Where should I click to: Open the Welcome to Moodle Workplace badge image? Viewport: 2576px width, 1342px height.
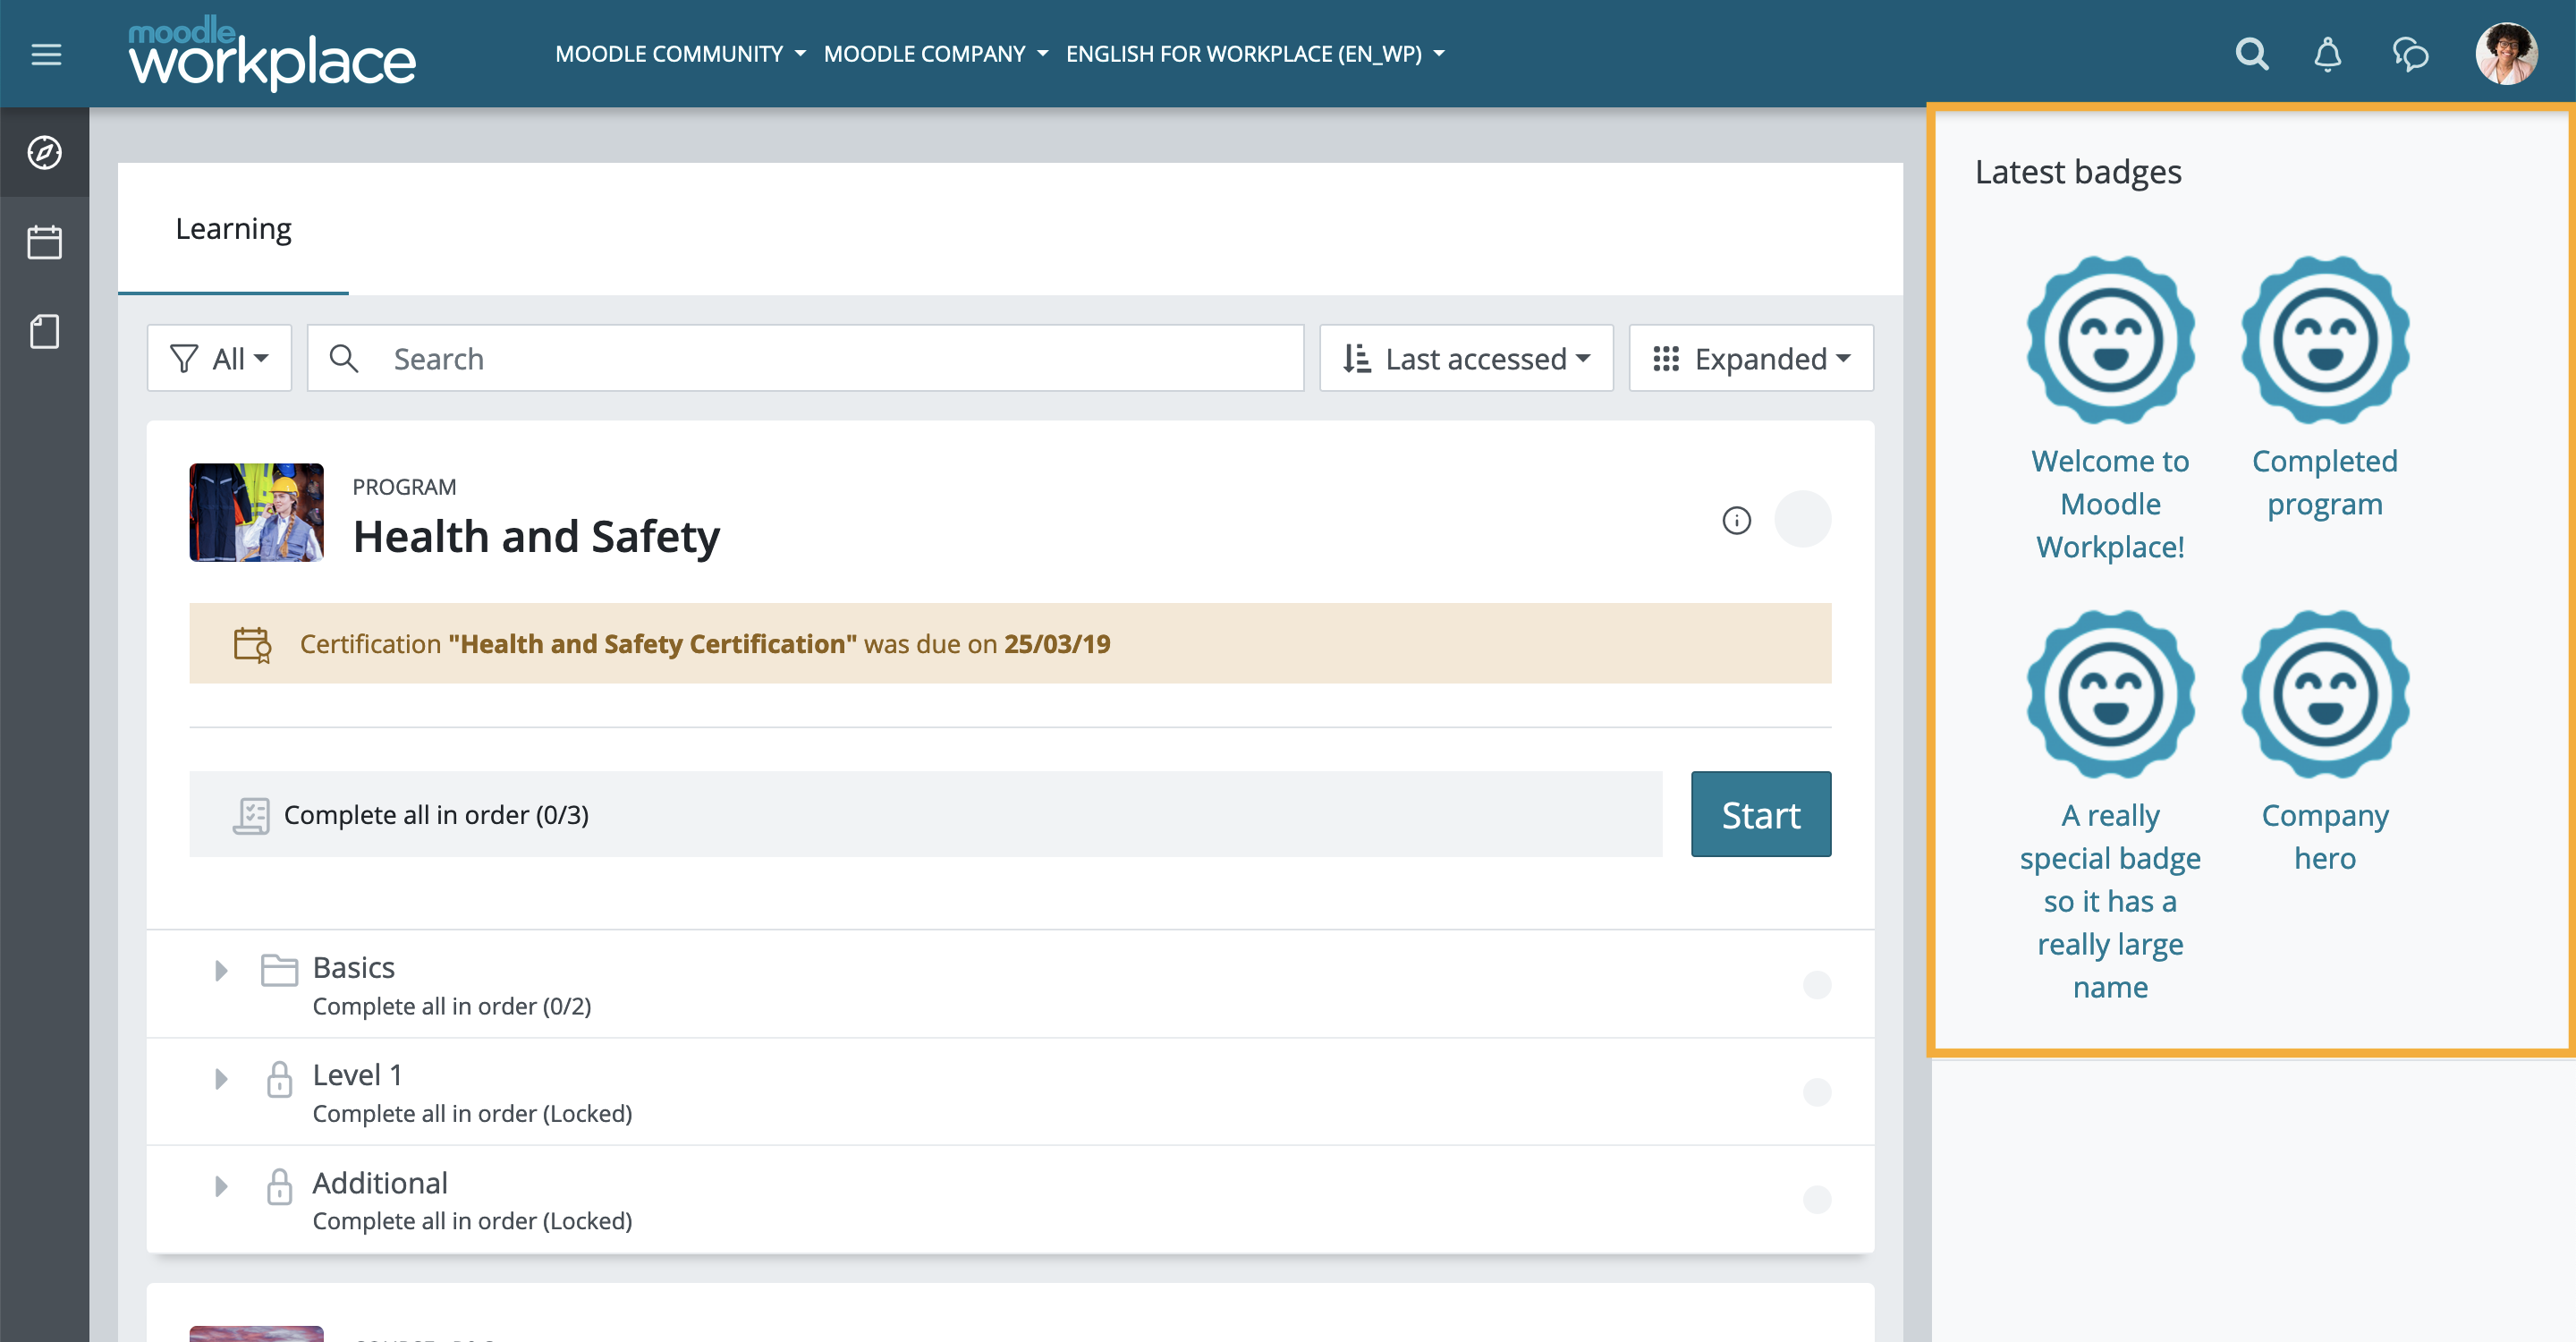tap(2110, 340)
